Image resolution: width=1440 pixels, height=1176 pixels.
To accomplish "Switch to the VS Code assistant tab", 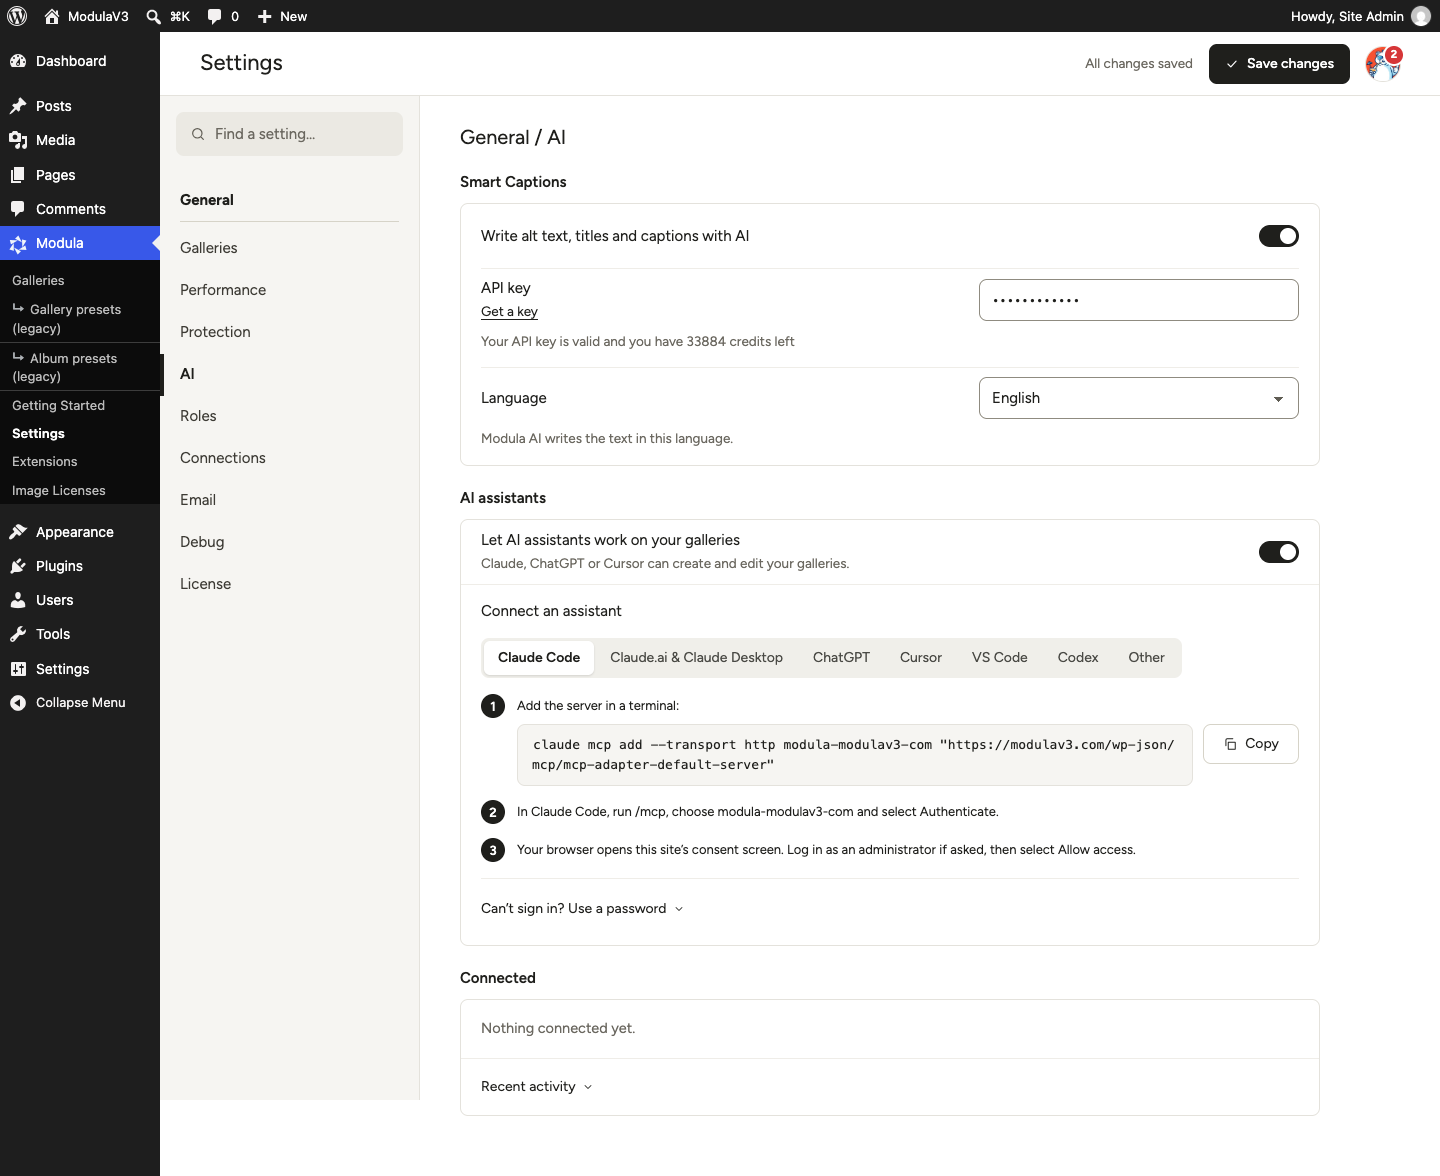I will point(1000,657).
